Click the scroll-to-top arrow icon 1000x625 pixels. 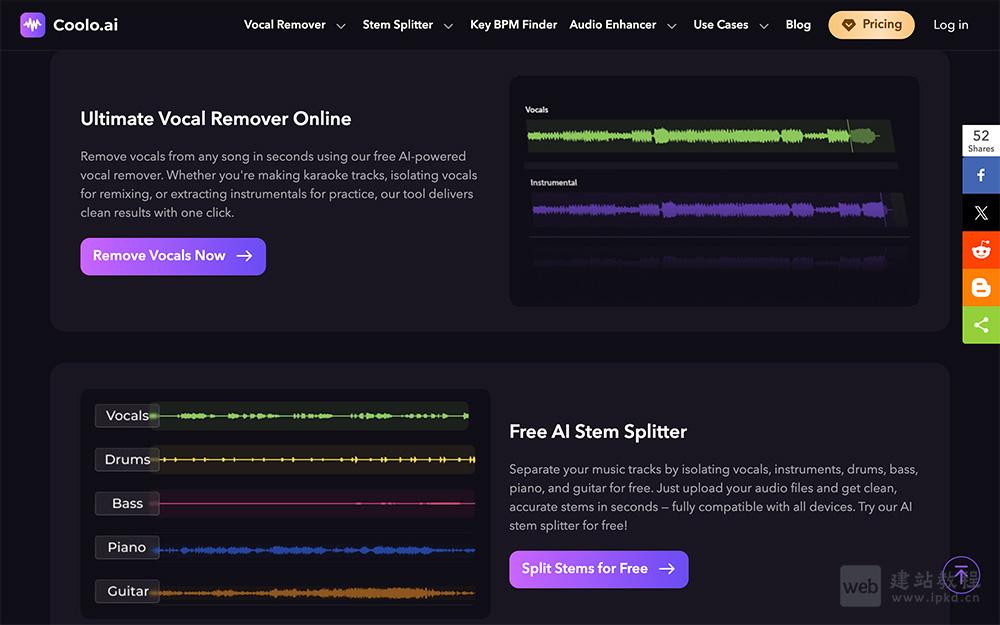961,575
